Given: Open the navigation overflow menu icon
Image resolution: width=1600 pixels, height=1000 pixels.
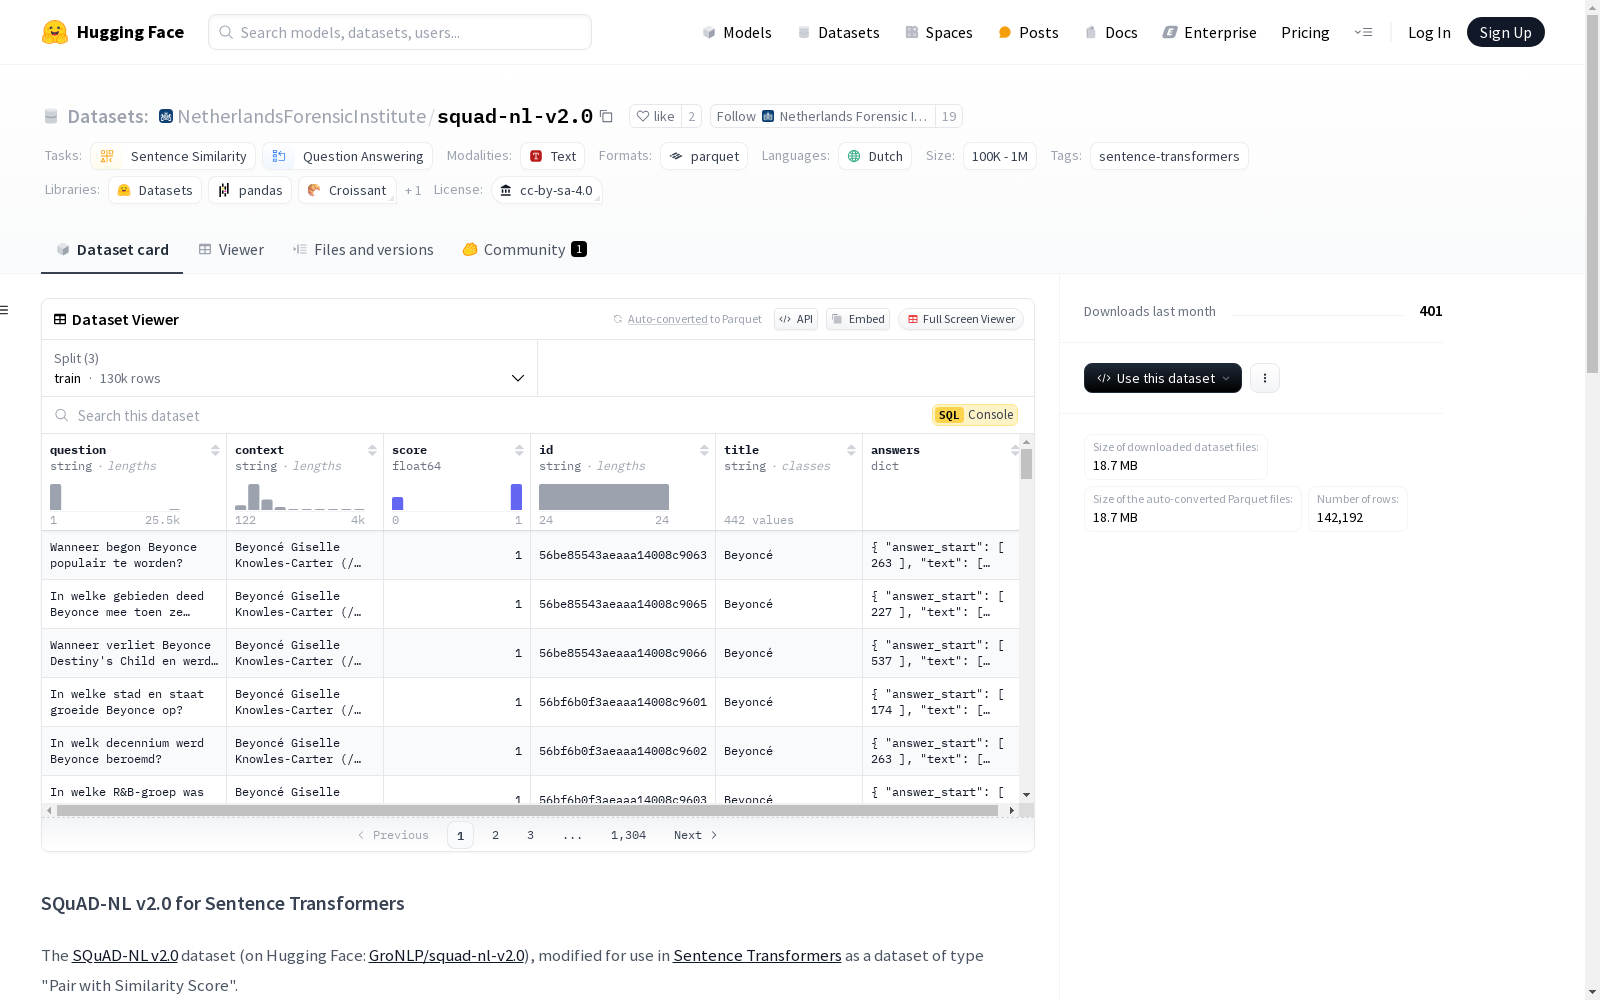Looking at the screenshot, I should coord(1363,32).
